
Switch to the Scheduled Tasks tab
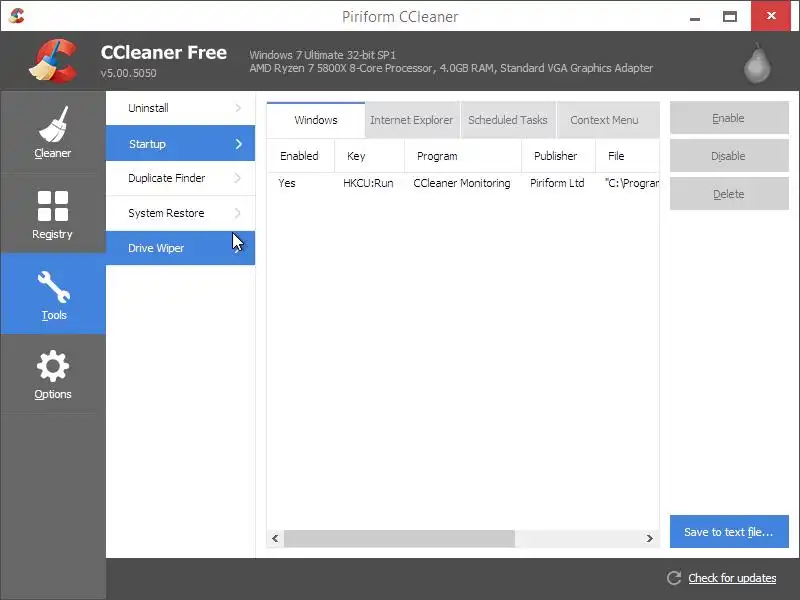(x=508, y=120)
